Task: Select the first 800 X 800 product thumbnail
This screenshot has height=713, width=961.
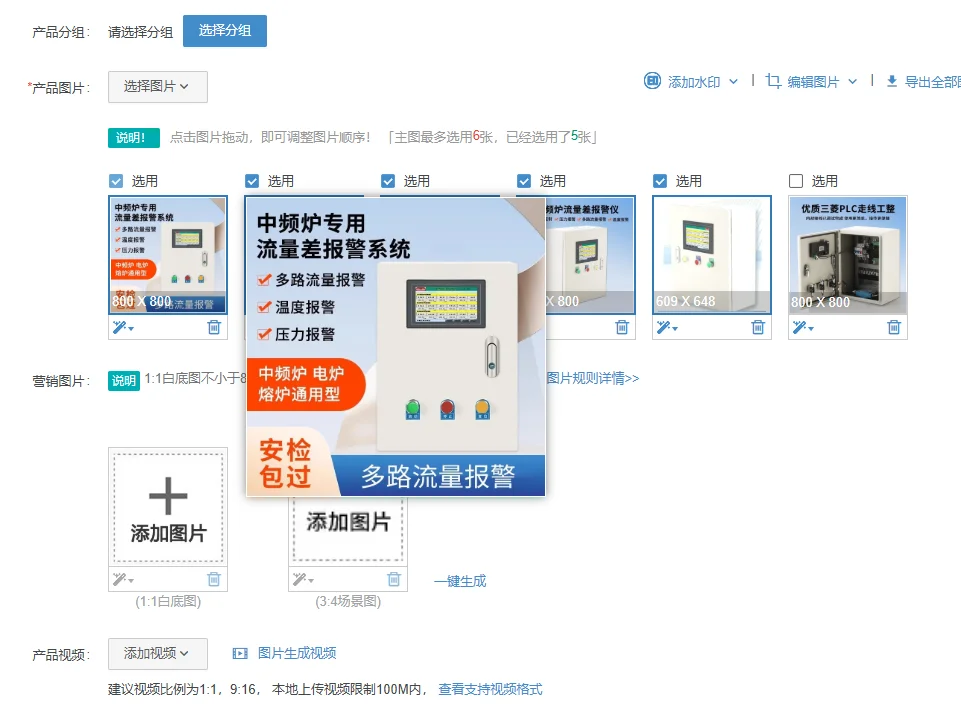Action: pos(168,255)
